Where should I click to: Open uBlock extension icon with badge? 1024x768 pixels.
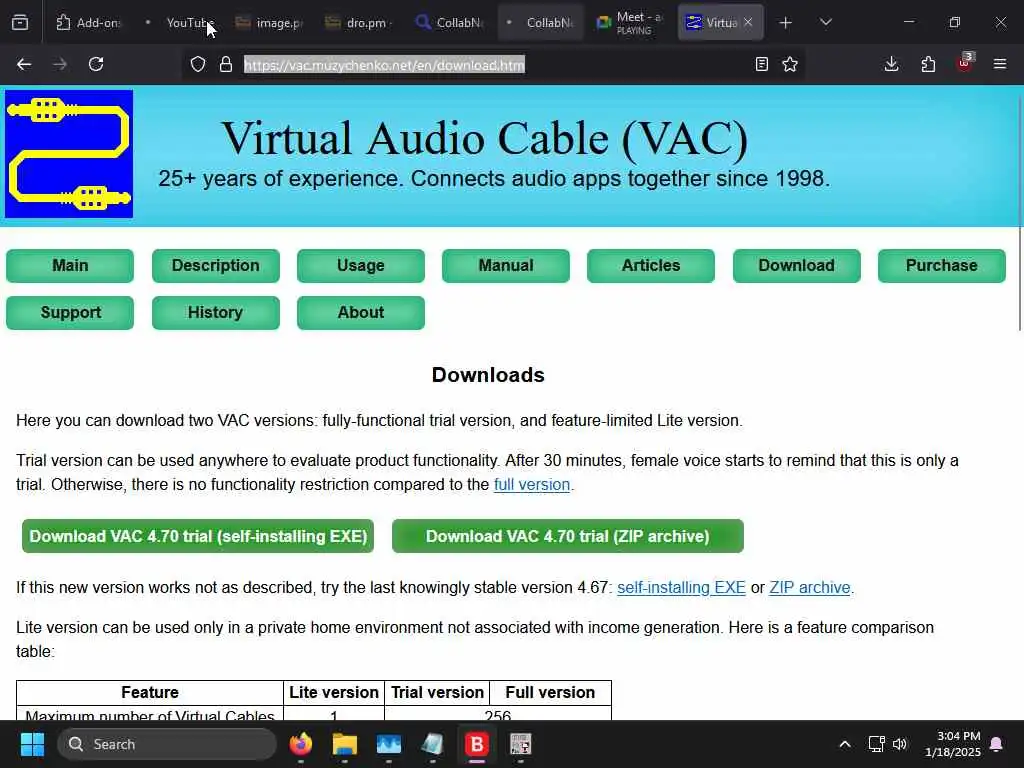tap(965, 63)
